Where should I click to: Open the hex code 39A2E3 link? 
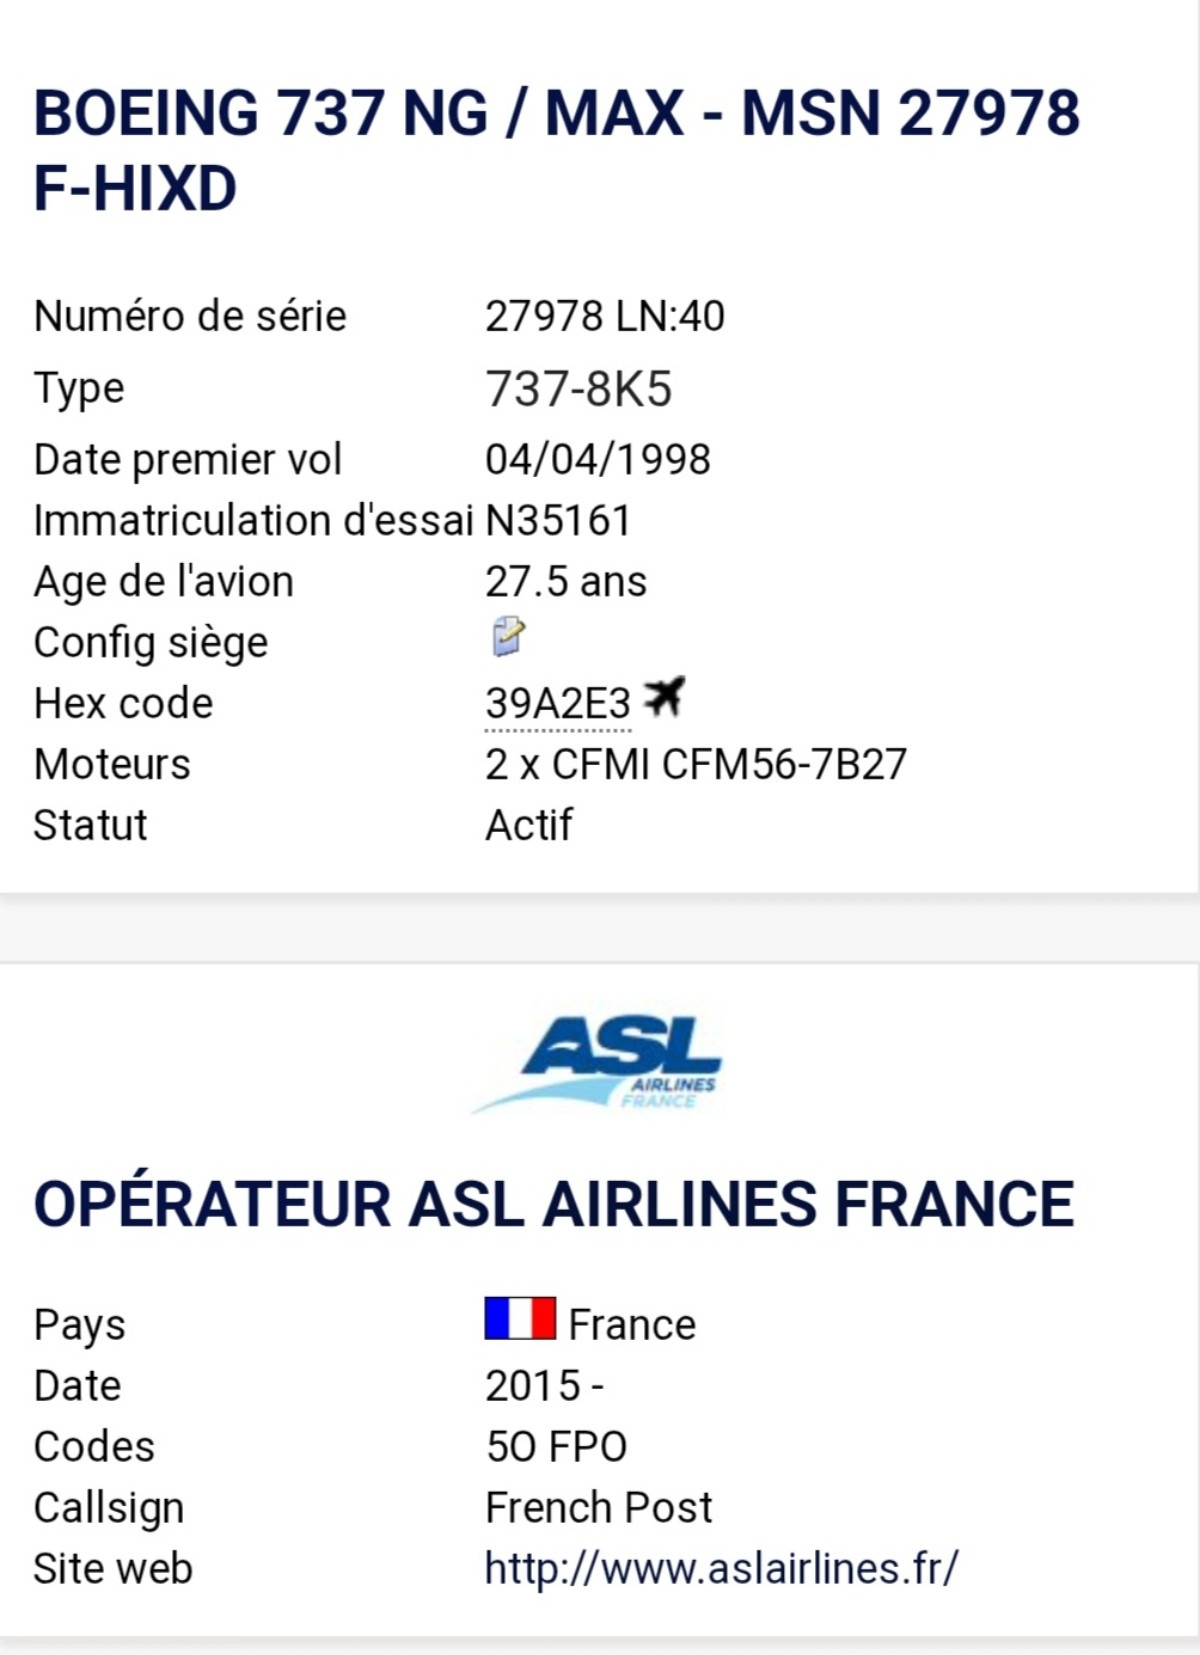point(557,704)
